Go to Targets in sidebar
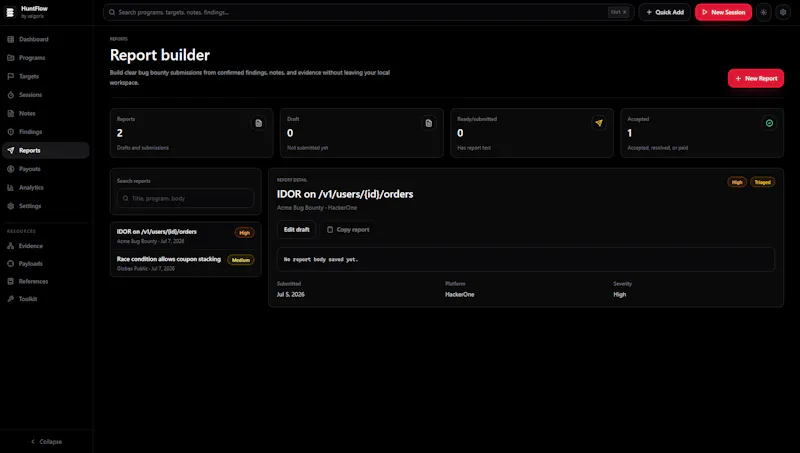This screenshot has width=800, height=453. coord(46,76)
